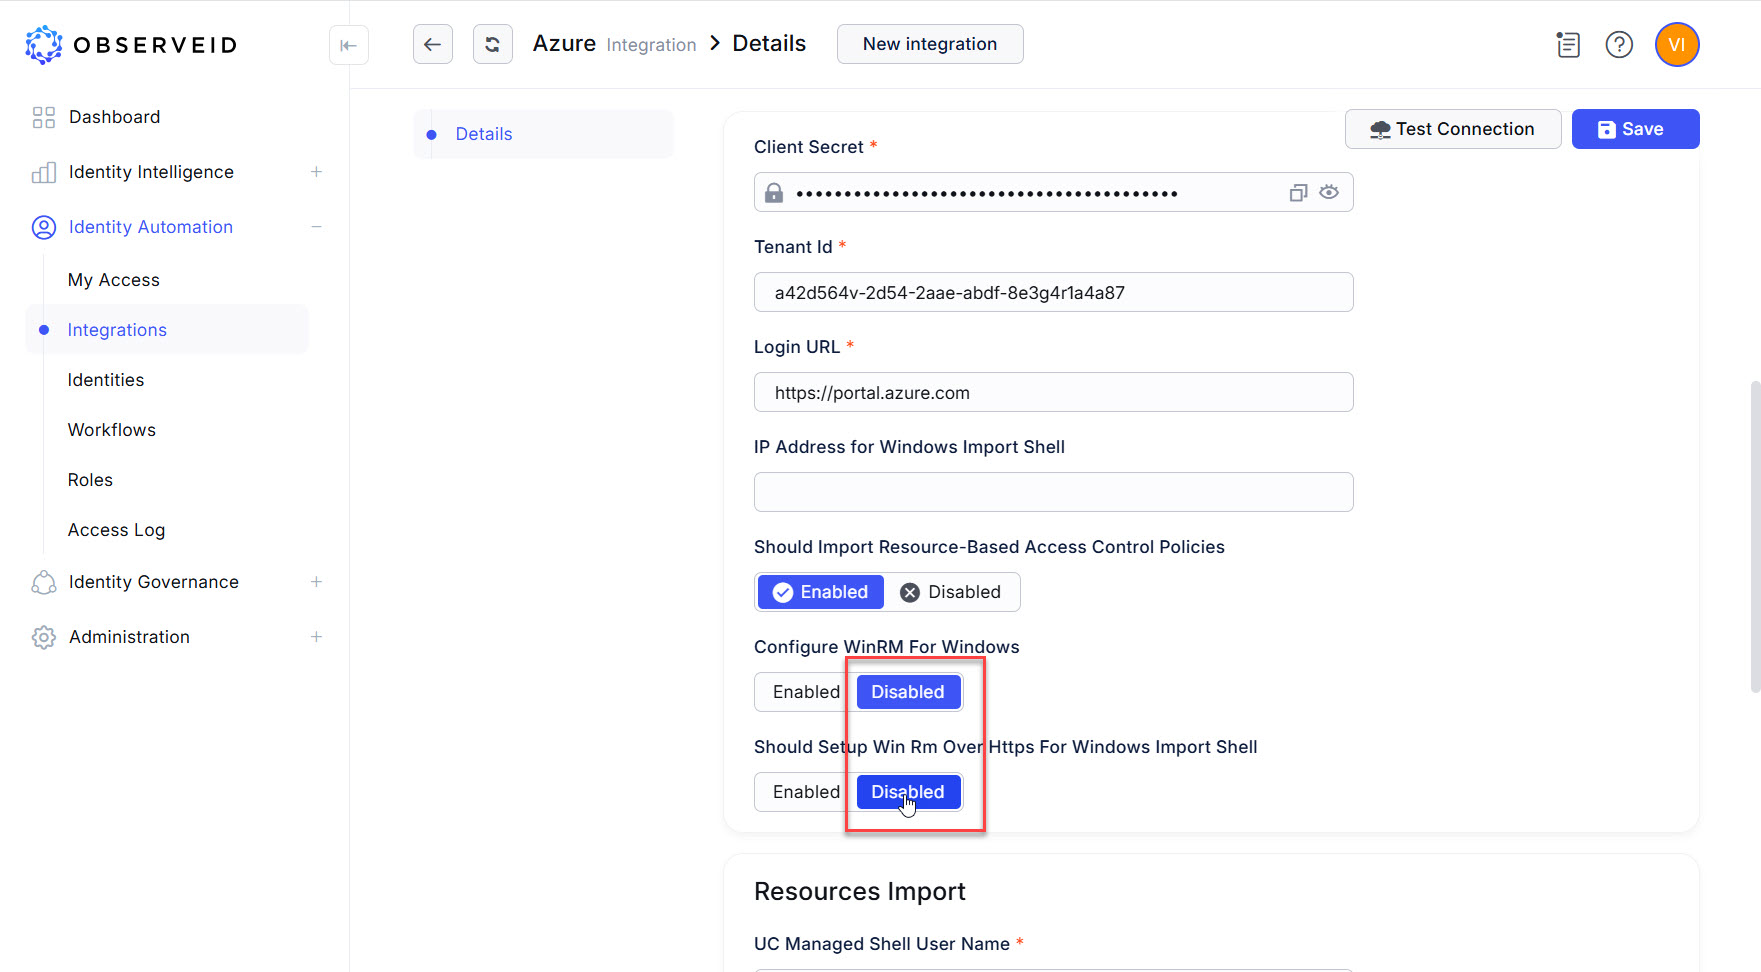Open Workflows in the sidebar
The width and height of the screenshot is (1761, 972).
click(x=112, y=430)
